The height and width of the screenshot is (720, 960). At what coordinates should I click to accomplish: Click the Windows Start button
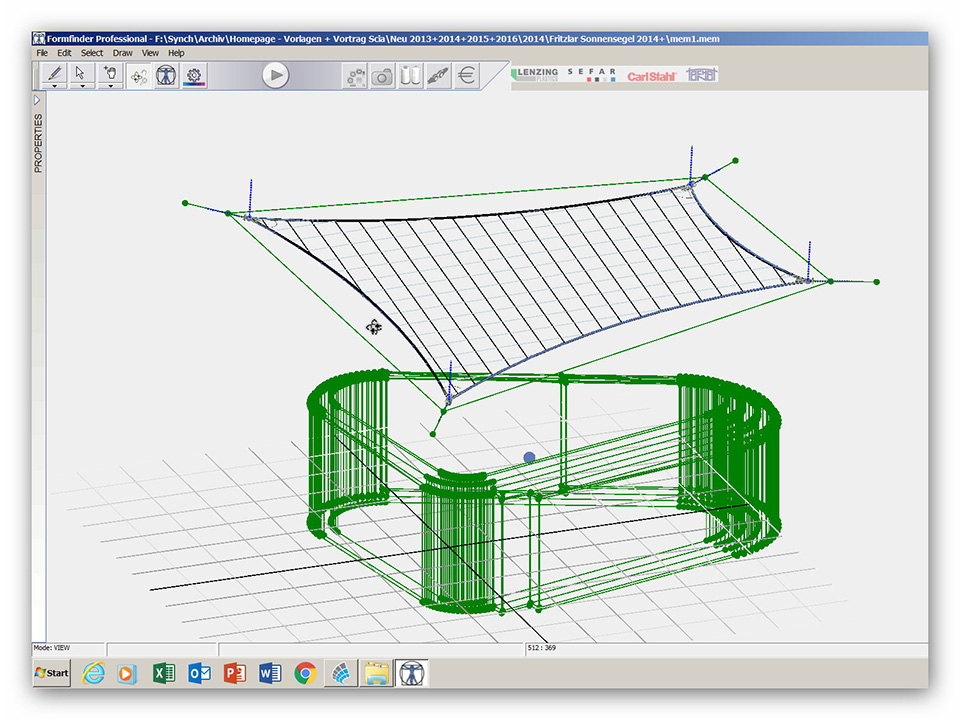coord(52,673)
